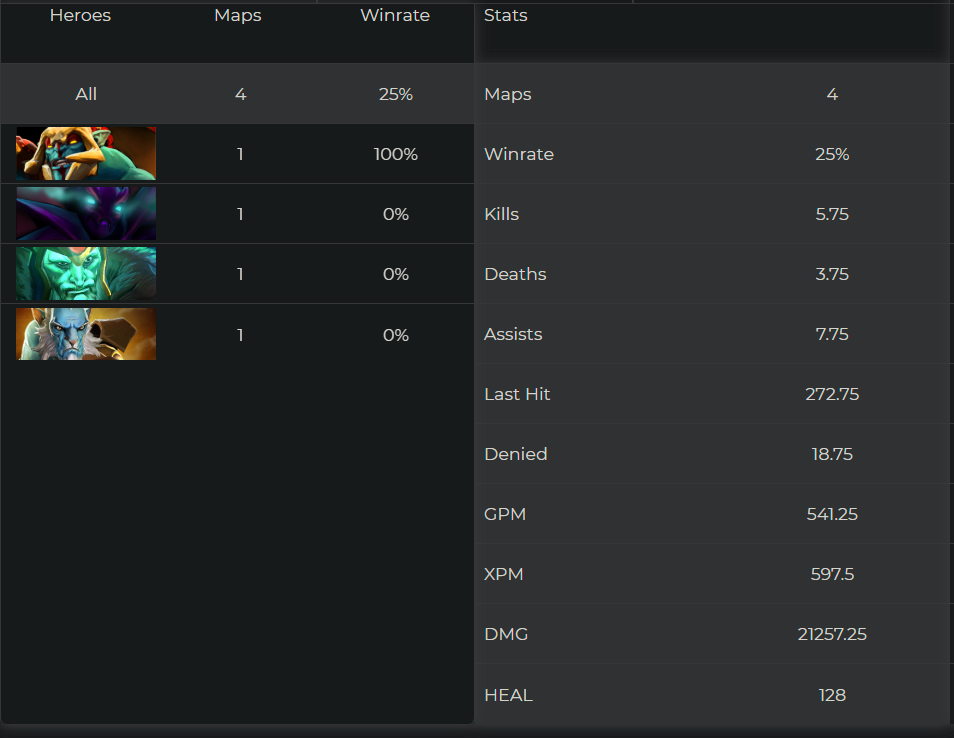Click the Assists stat label
Viewport: 954px width, 738px height.
(513, 334)
